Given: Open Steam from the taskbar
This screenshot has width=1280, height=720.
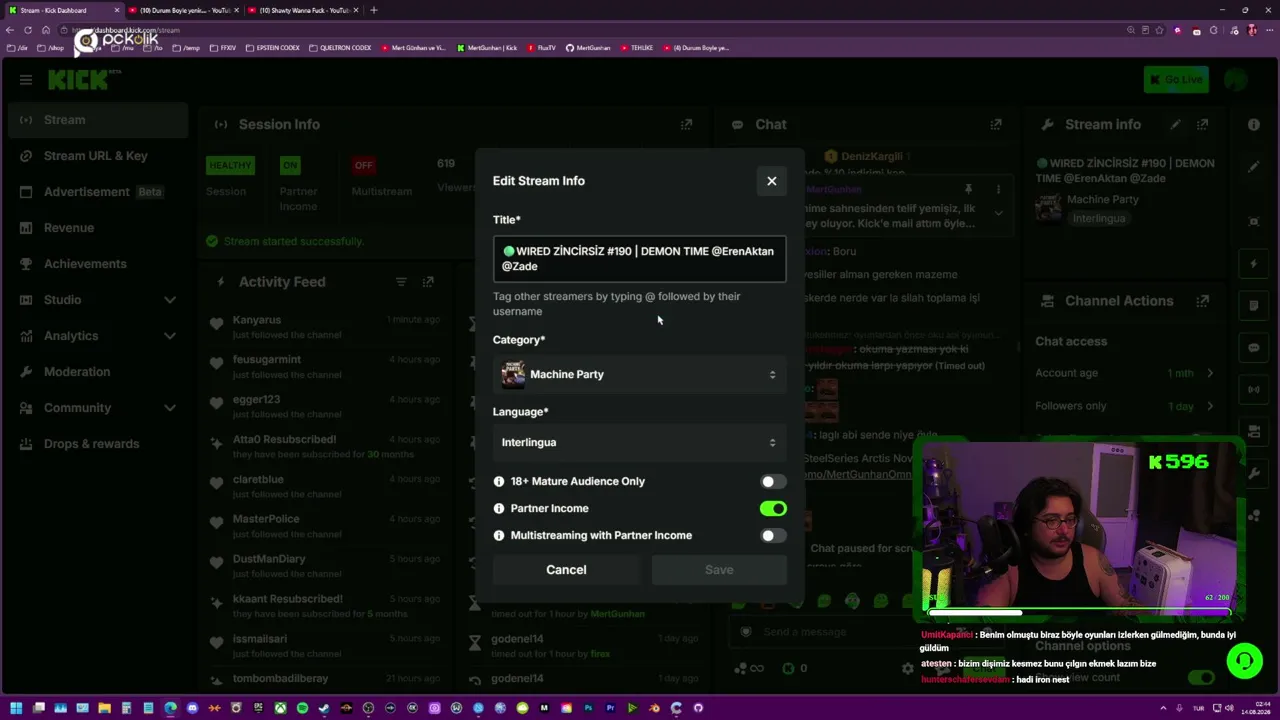Looking at the screenshot, I should pyautogui.click(x=324, y=708).
